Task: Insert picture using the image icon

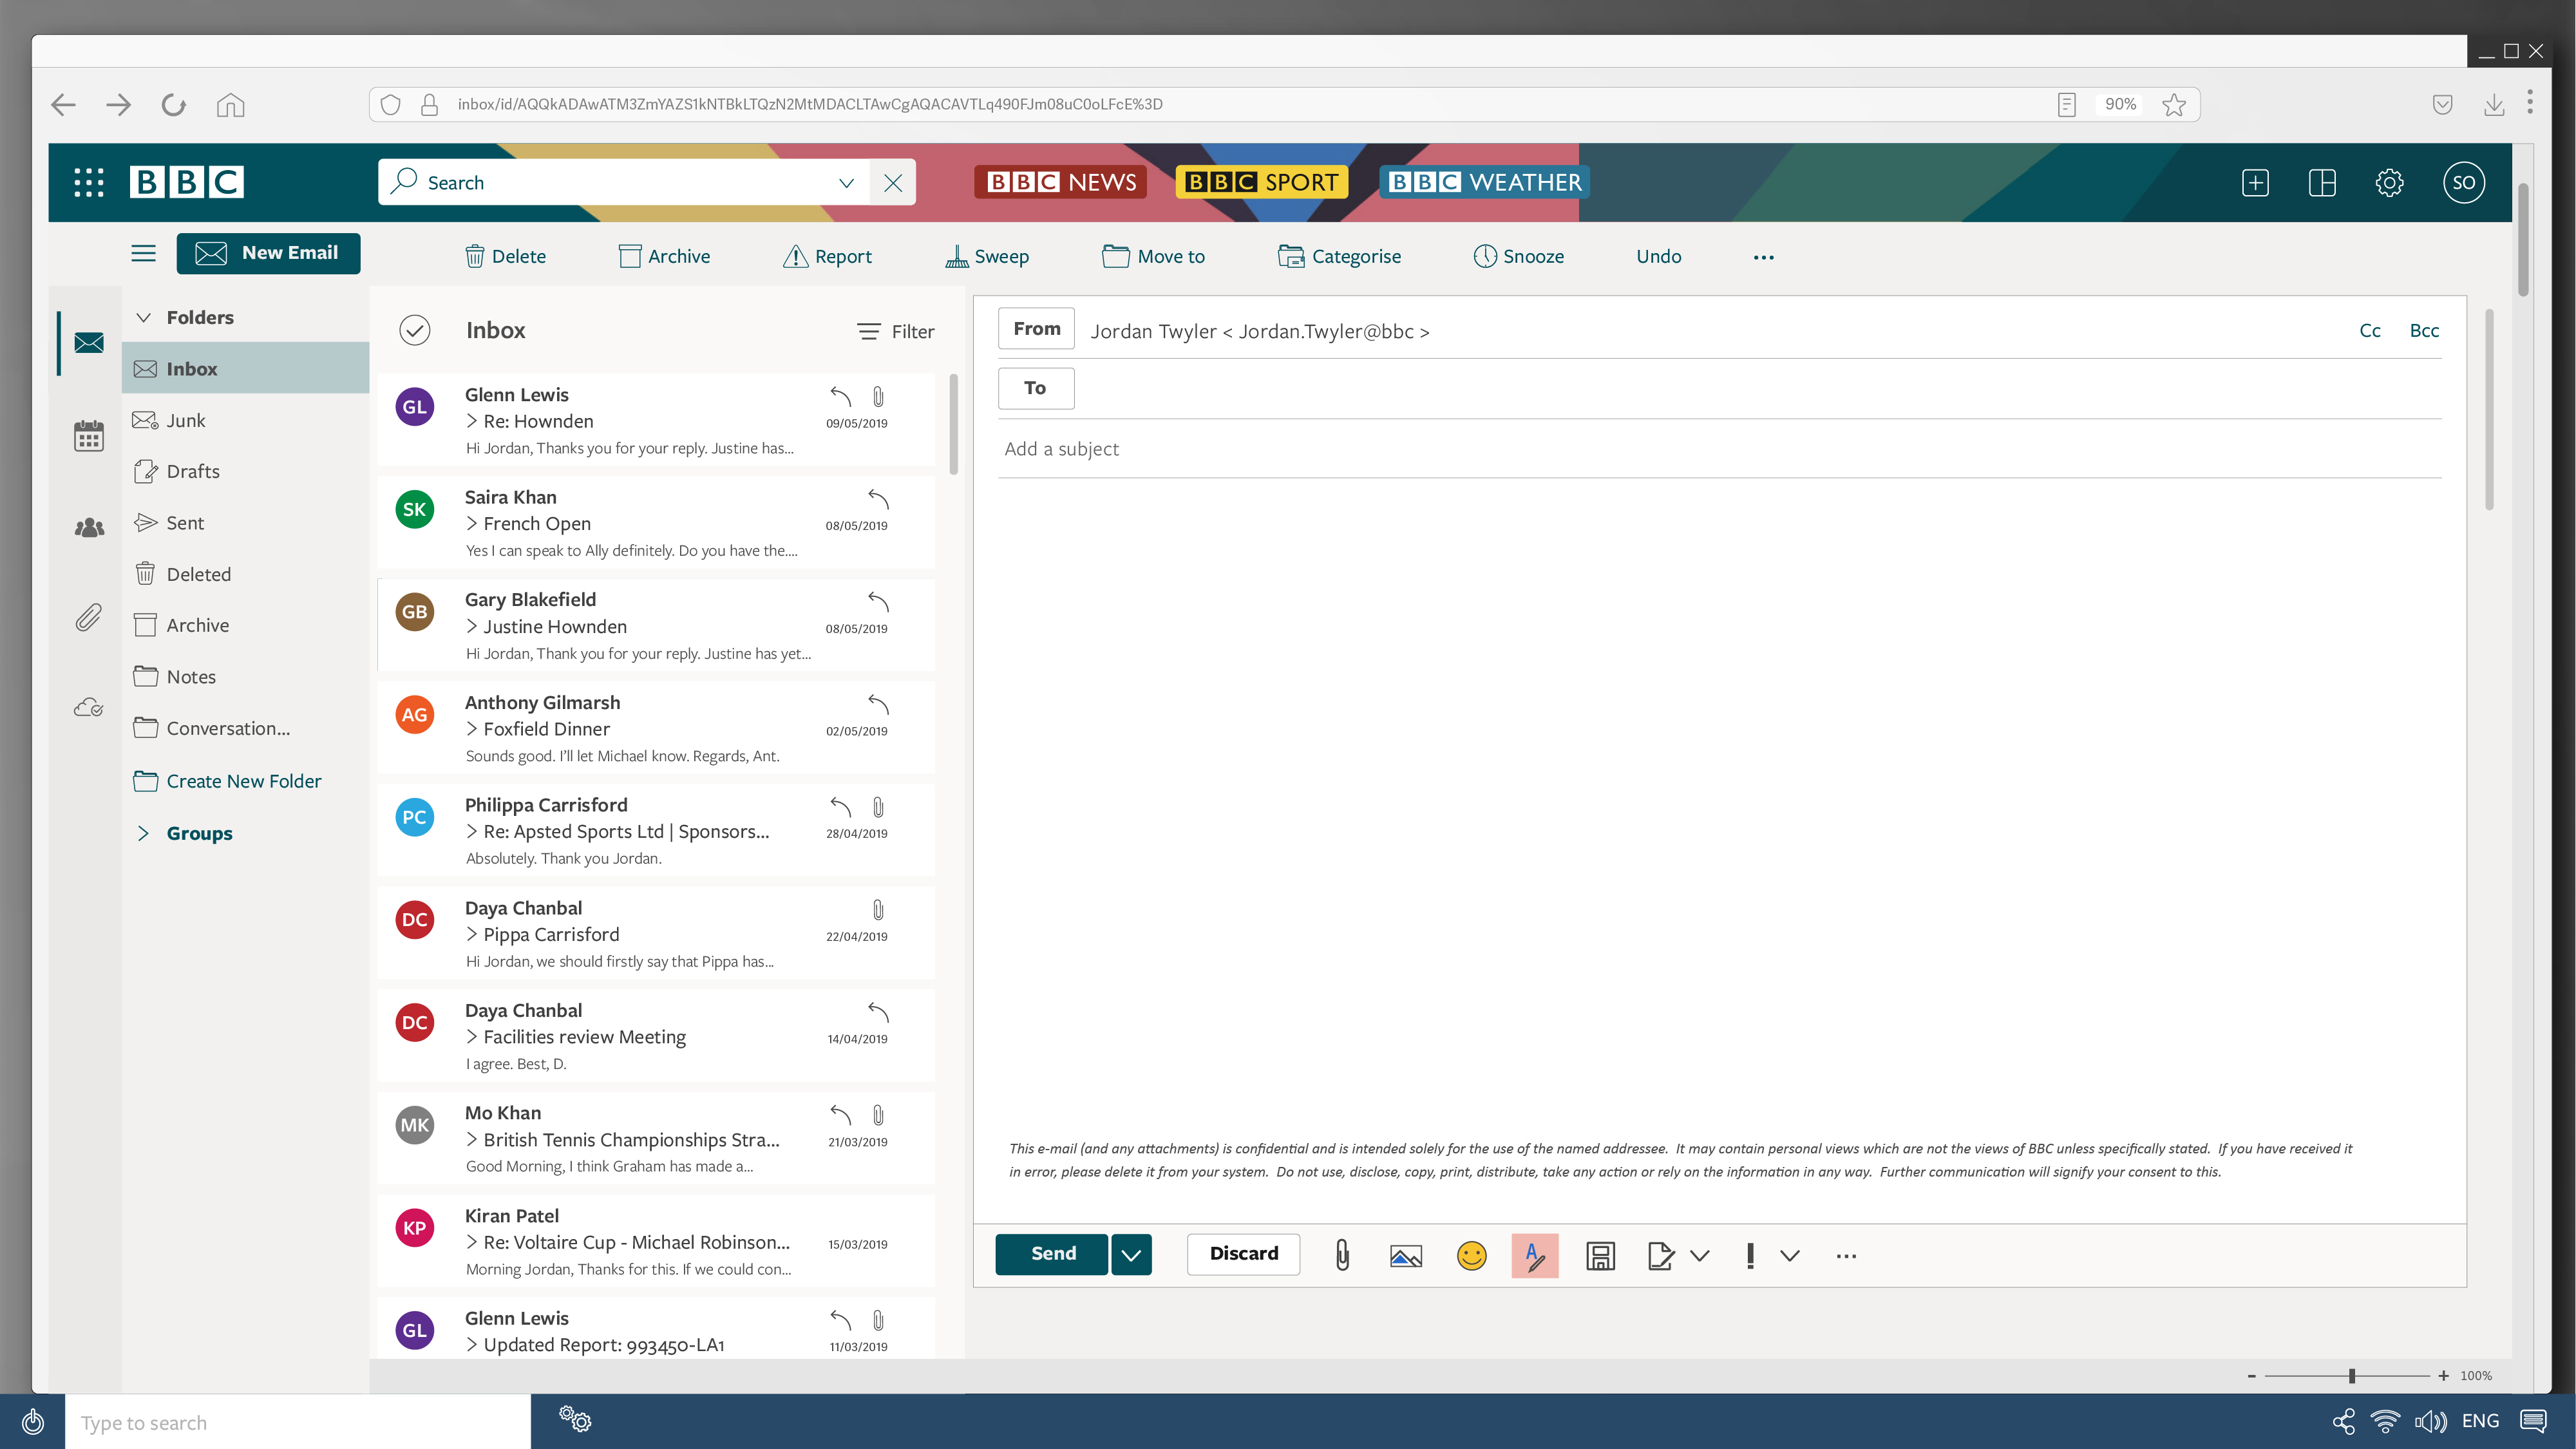Action: click(1406, 1255)
